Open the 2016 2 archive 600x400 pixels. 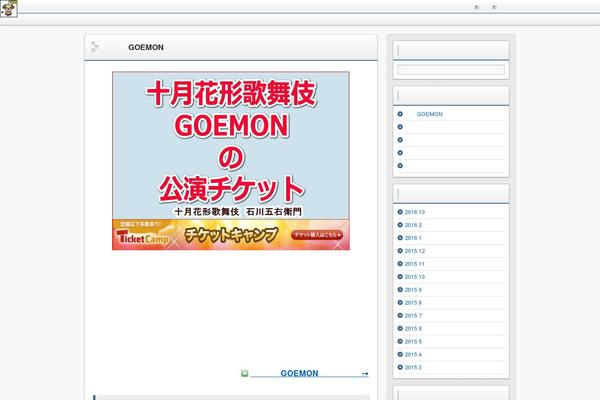pyautogui.click(x=413, y=225)
